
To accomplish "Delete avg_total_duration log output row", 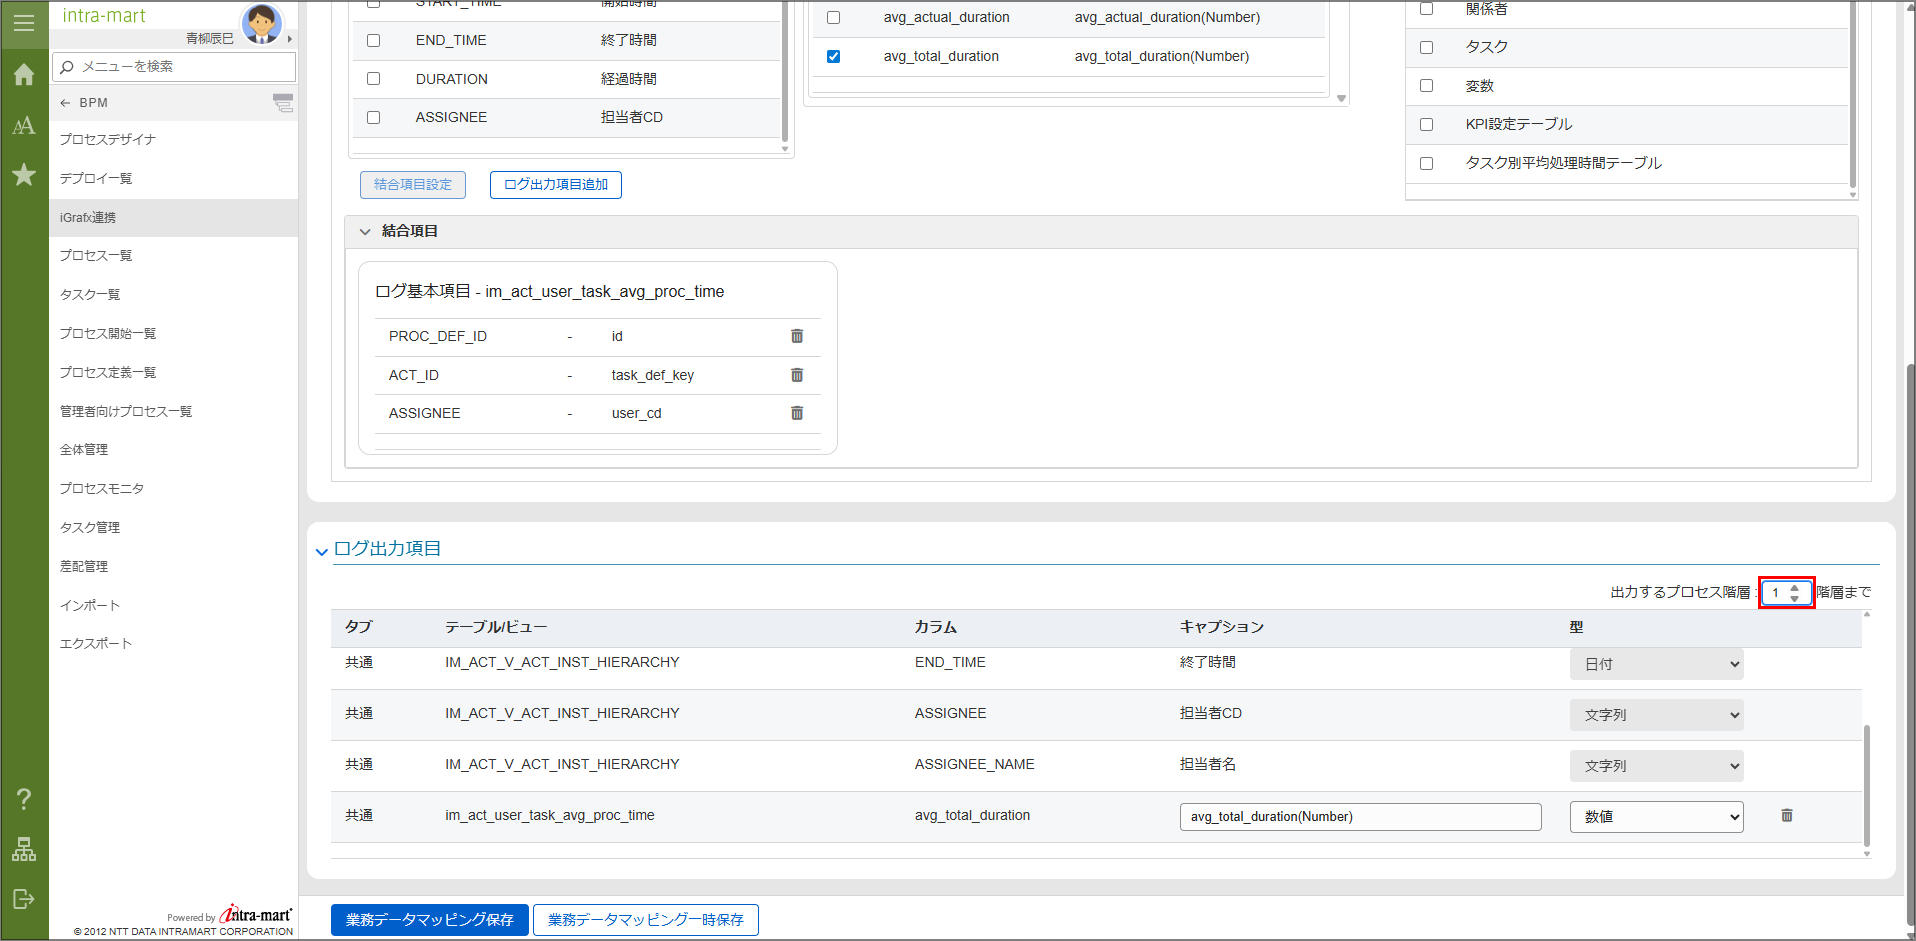I will coord(1787,816).
